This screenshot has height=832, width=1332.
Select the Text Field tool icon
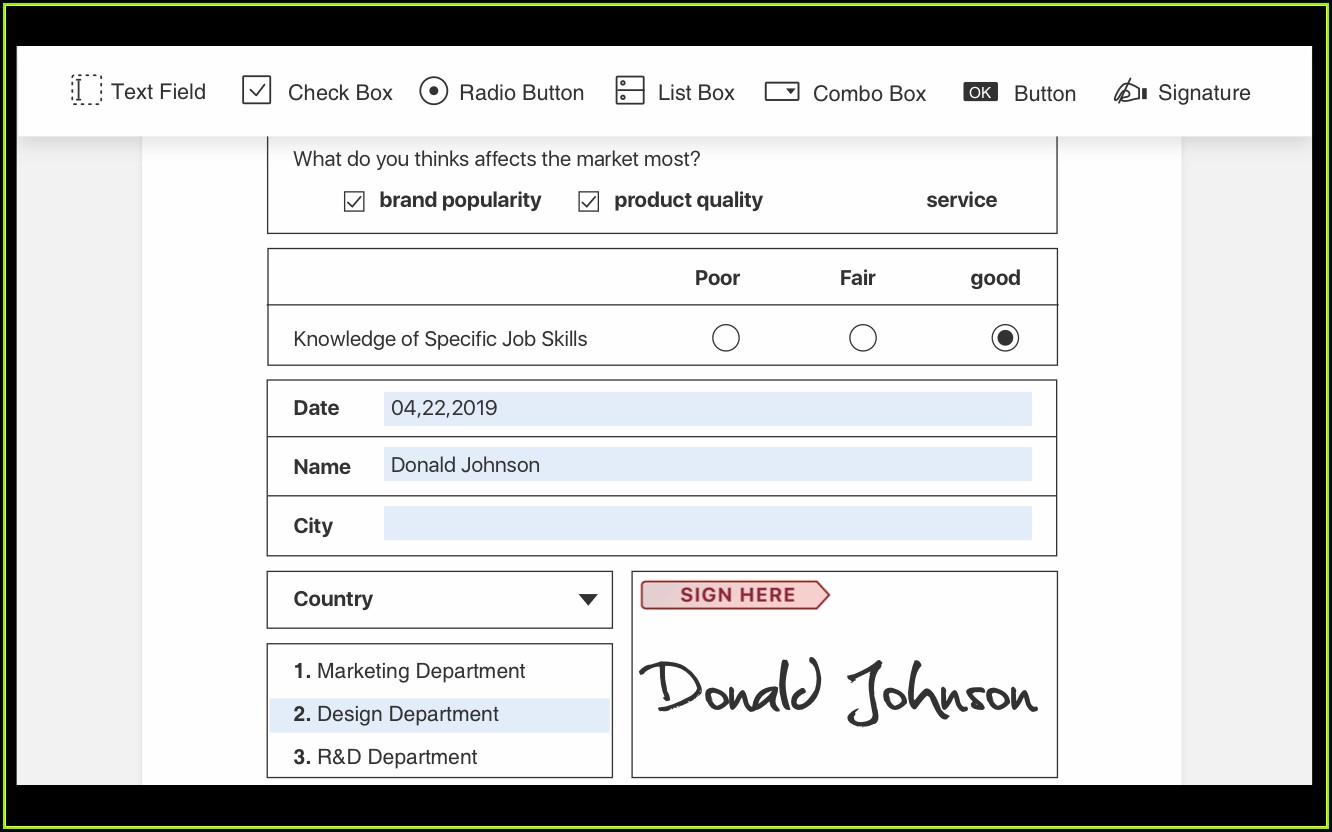[87, 91]
